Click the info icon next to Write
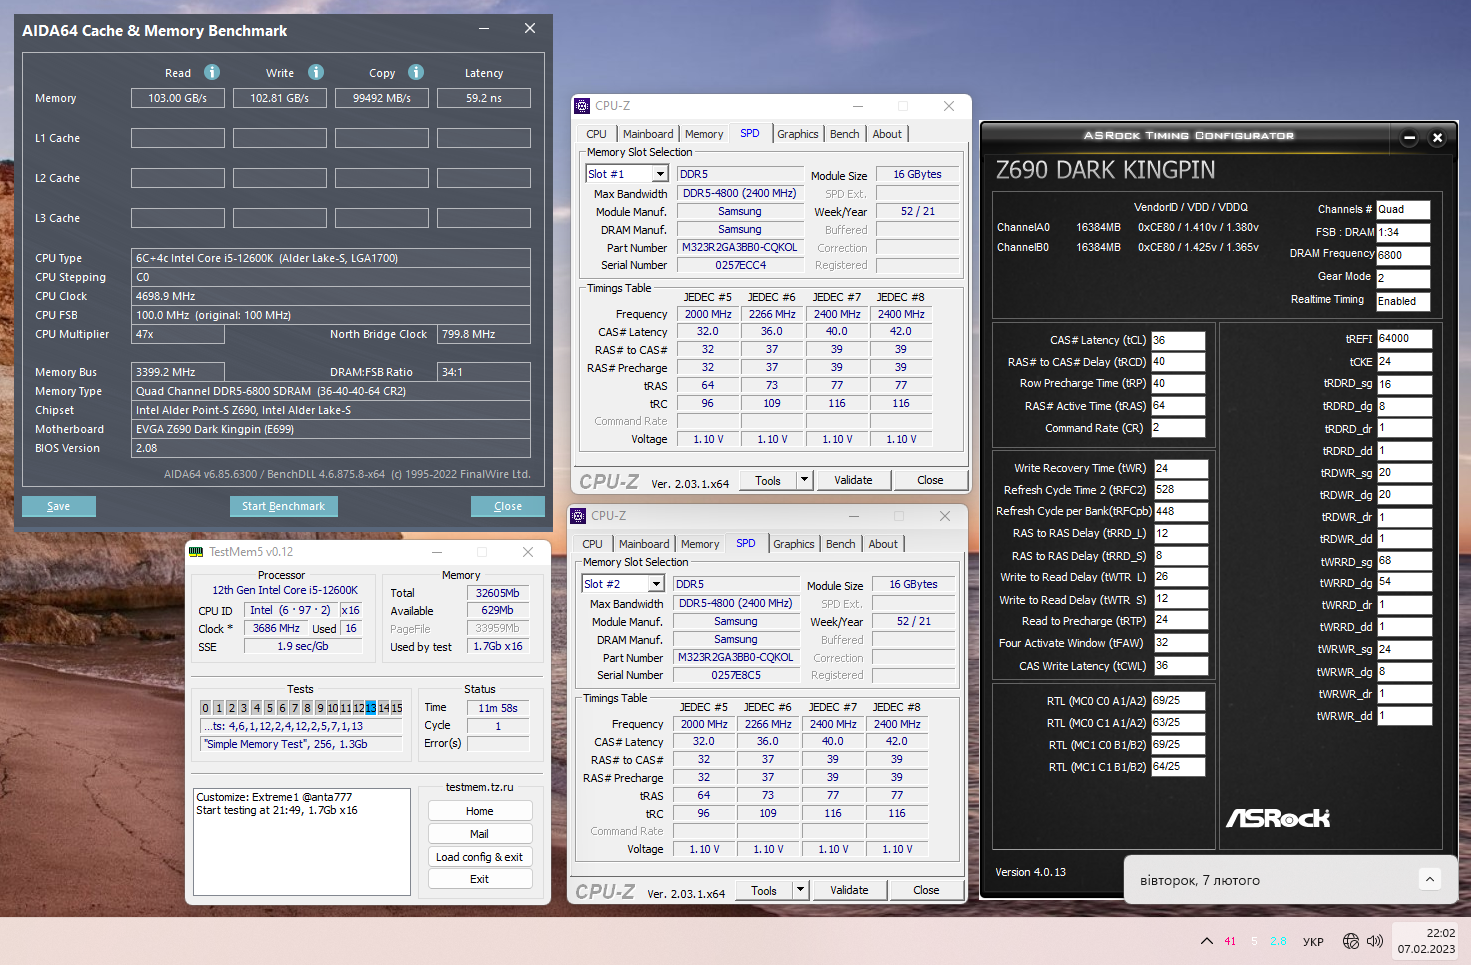This screenshot has height=965, width=1471. pyautogui.click(x=316, y=72)
